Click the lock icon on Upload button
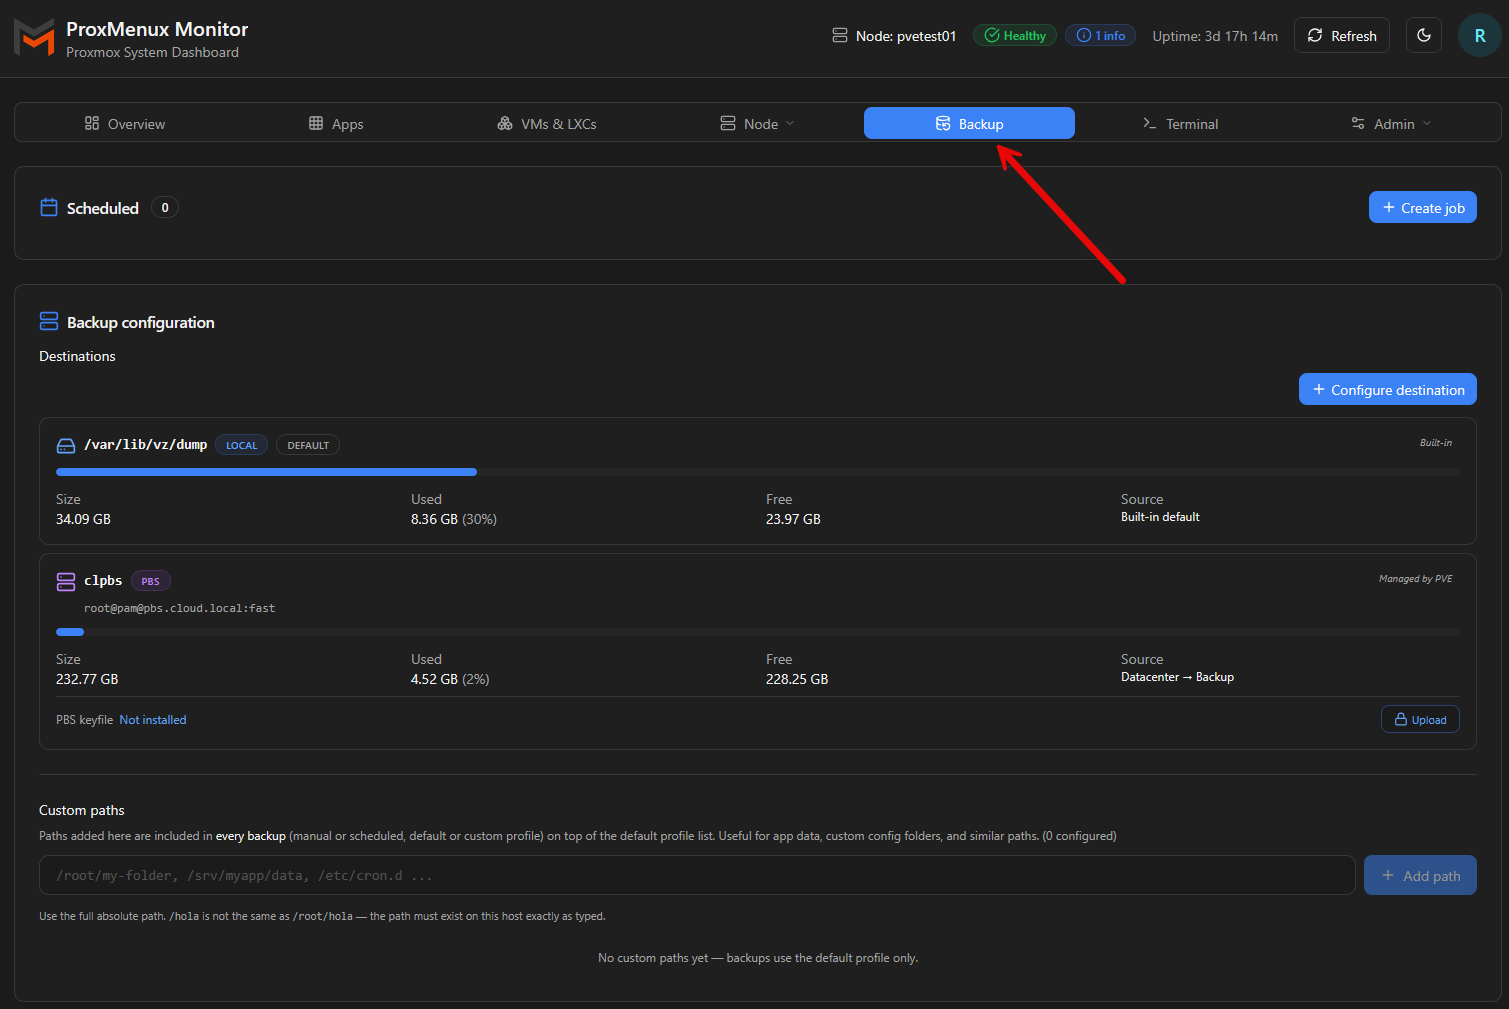The image size is (1509, 1009). pyautogui.click(x=1401, y=719)
